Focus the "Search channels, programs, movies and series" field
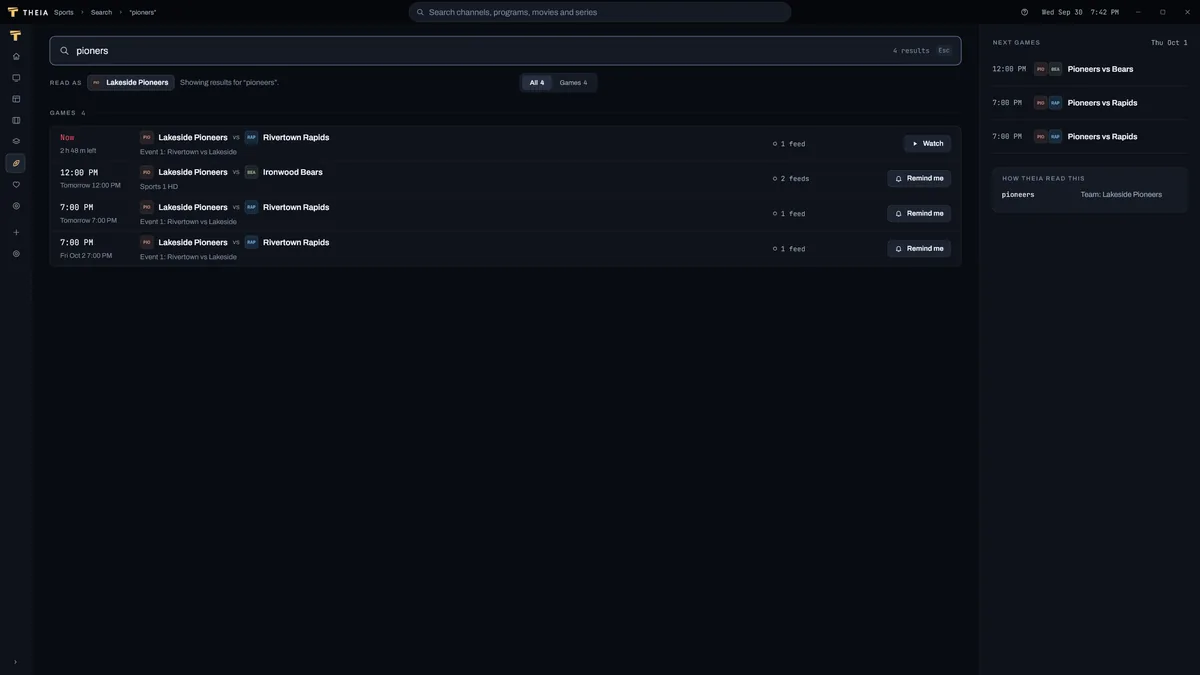This screenshot has height=675, width=1200. [600, 12]
